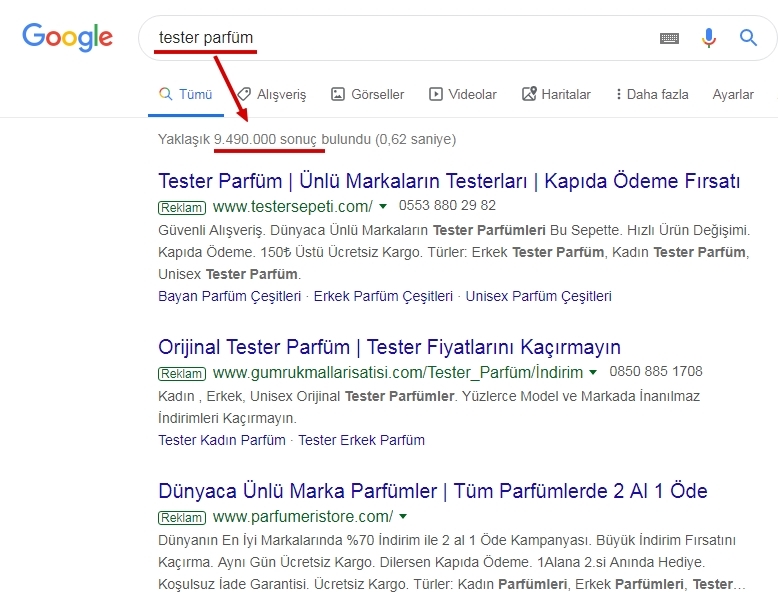Click Reklam badge on parfumeristore ad

tap(182, 518)
